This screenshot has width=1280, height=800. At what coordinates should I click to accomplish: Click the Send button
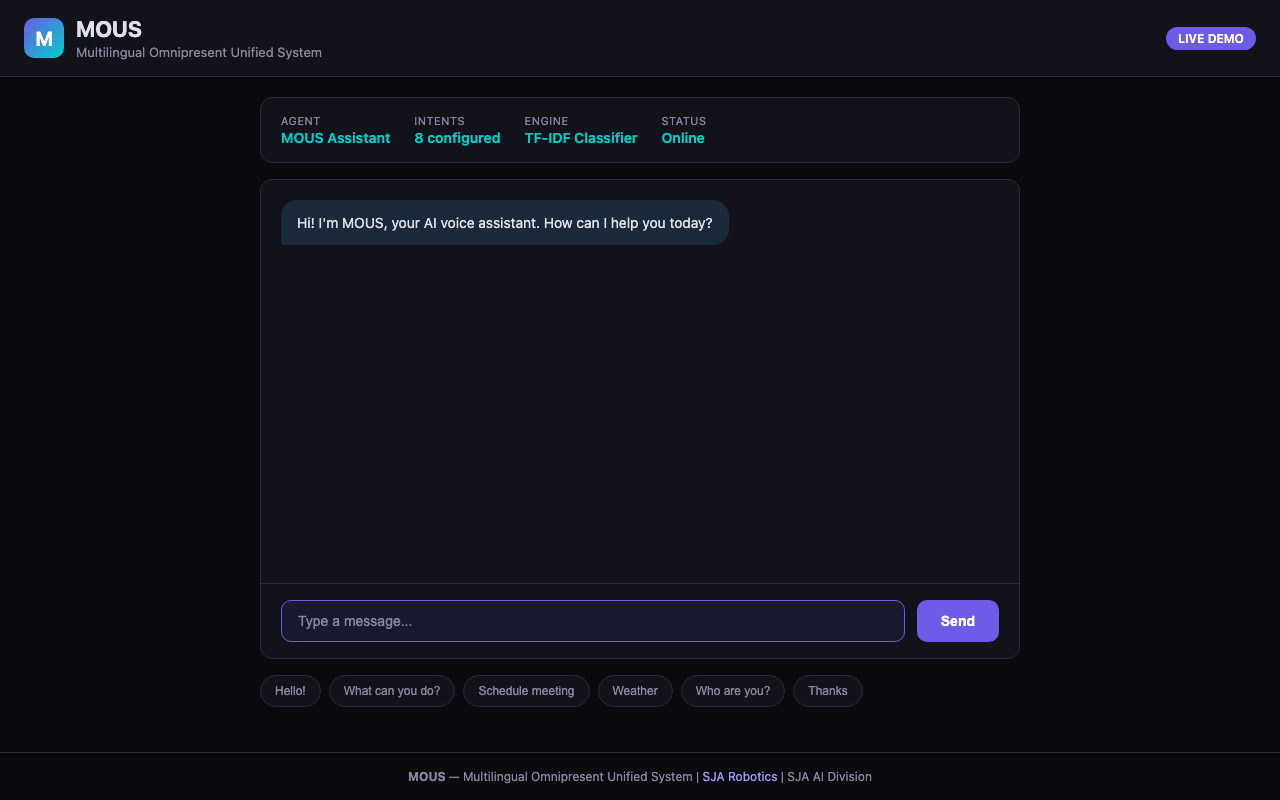click(x=957, y=621)
